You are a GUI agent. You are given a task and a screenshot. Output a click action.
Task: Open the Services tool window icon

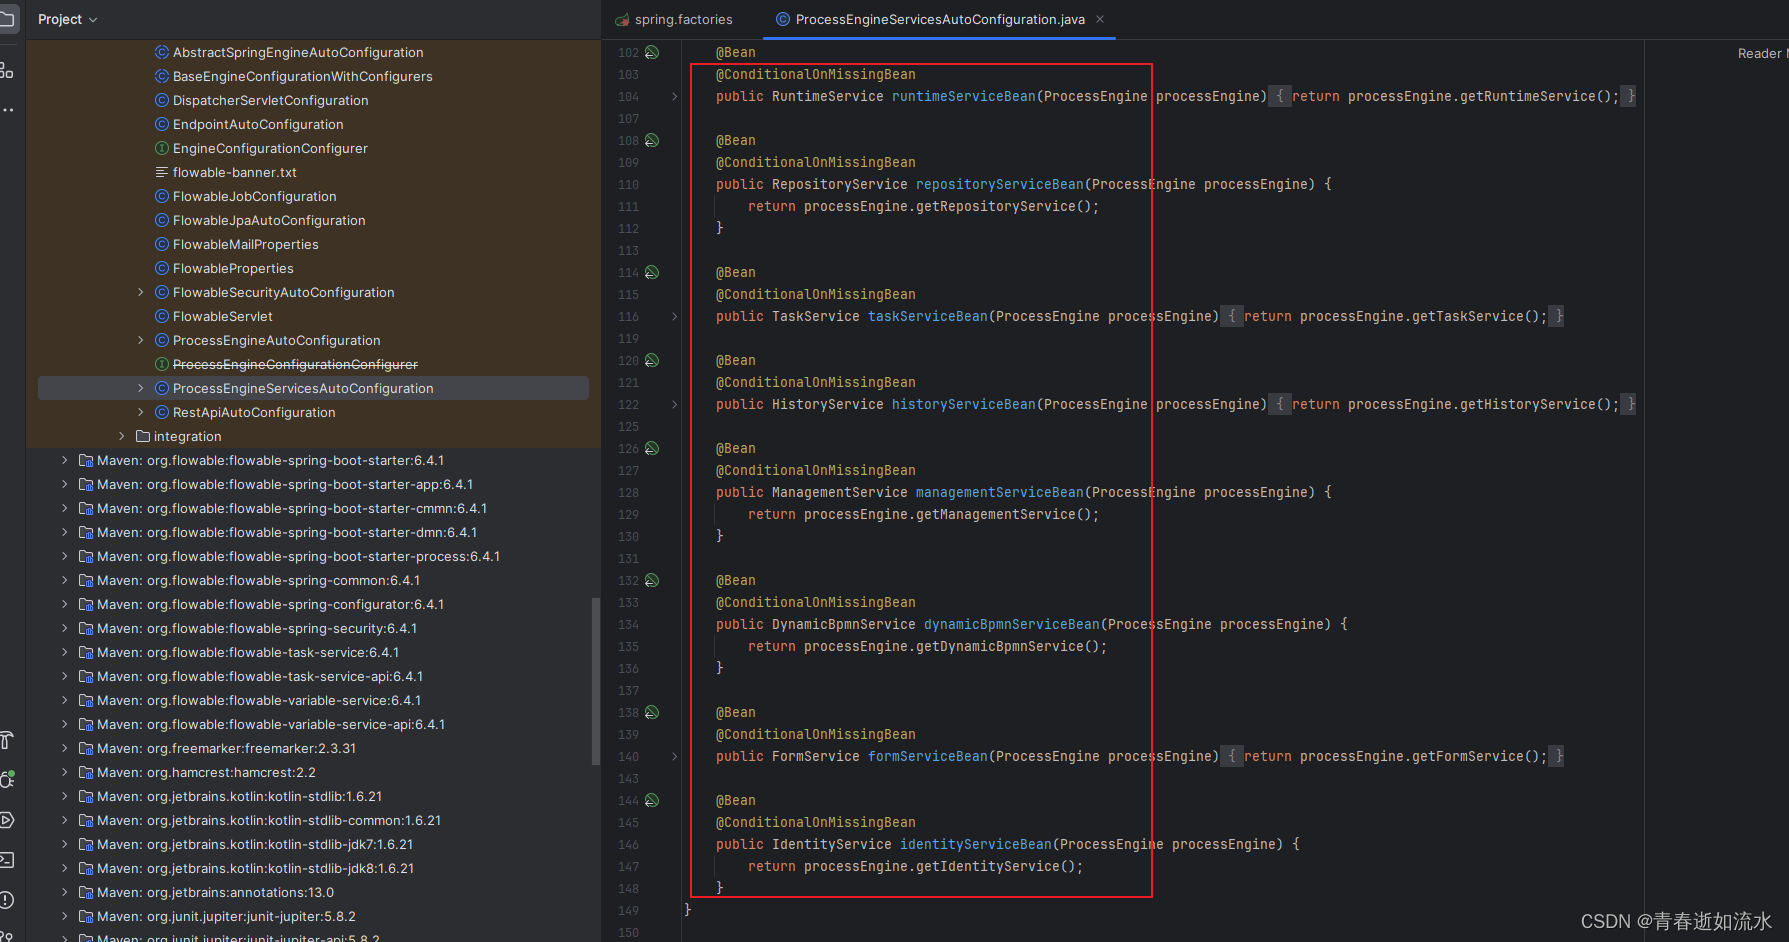click(7, 820)
